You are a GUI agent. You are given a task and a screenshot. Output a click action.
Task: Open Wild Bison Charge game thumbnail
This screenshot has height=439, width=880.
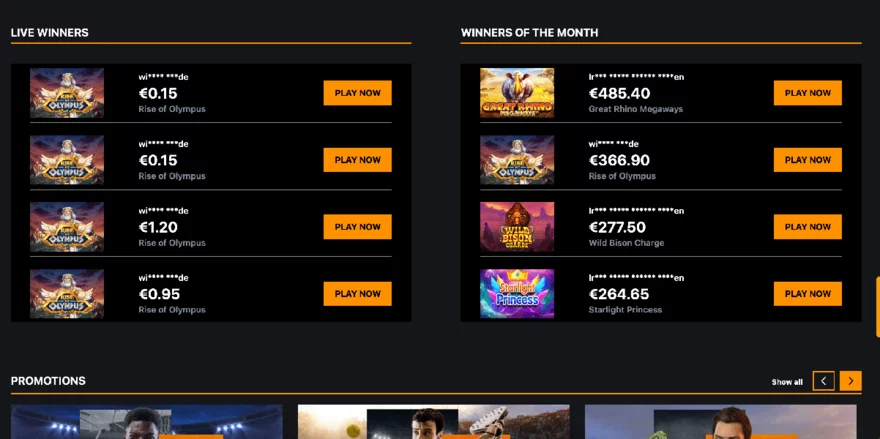tap(517, 227)
